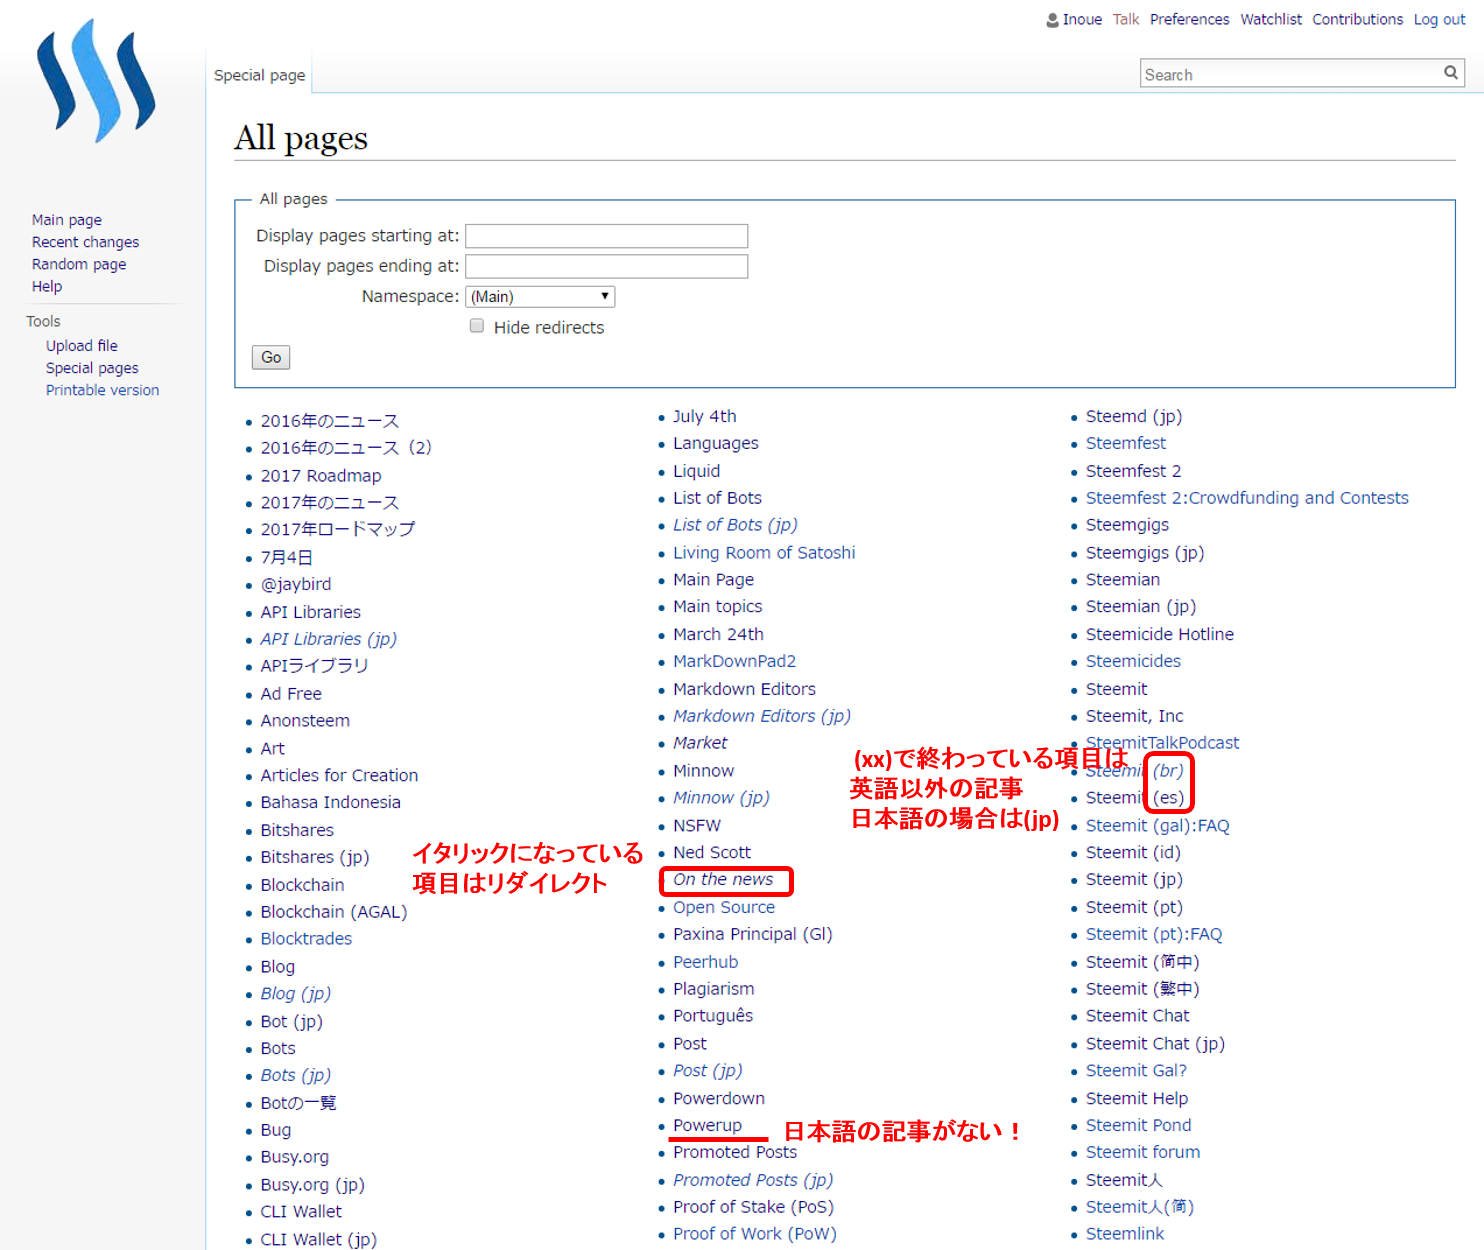Open the Ned Scott page
1484x1250 pixels.
coord(712,852)
